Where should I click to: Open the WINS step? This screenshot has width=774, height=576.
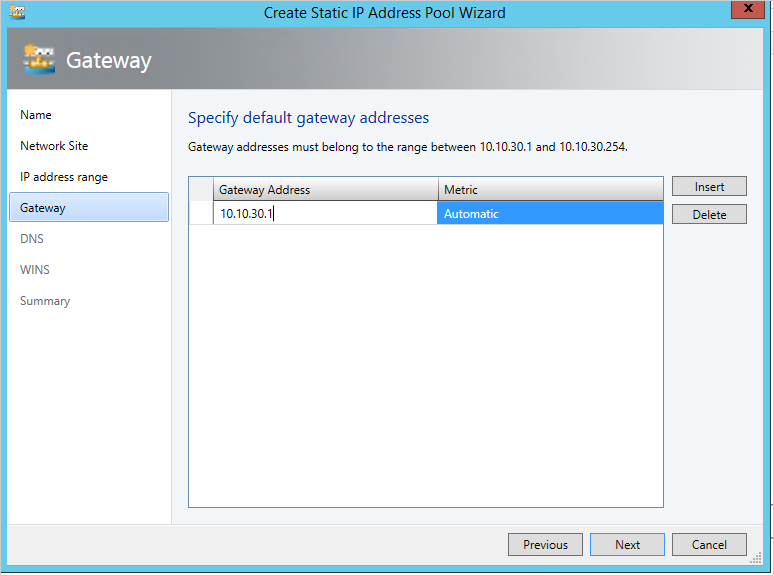(x=35, y=270)
